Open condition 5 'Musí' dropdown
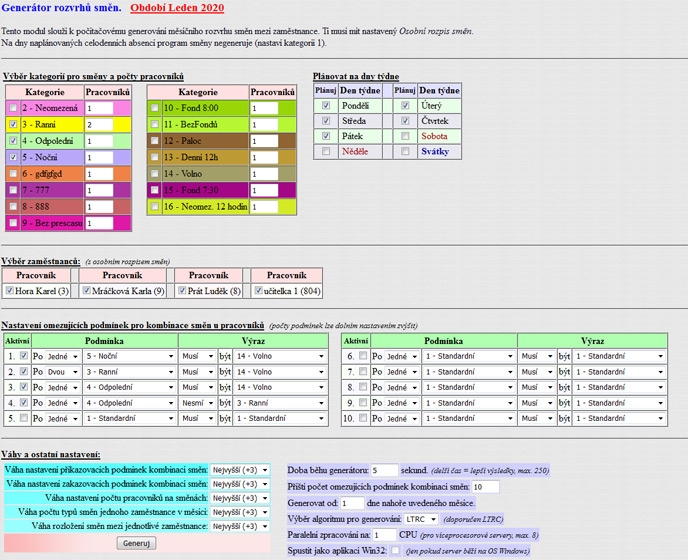The width and height of the screenshot is (688, 560). 198,419
